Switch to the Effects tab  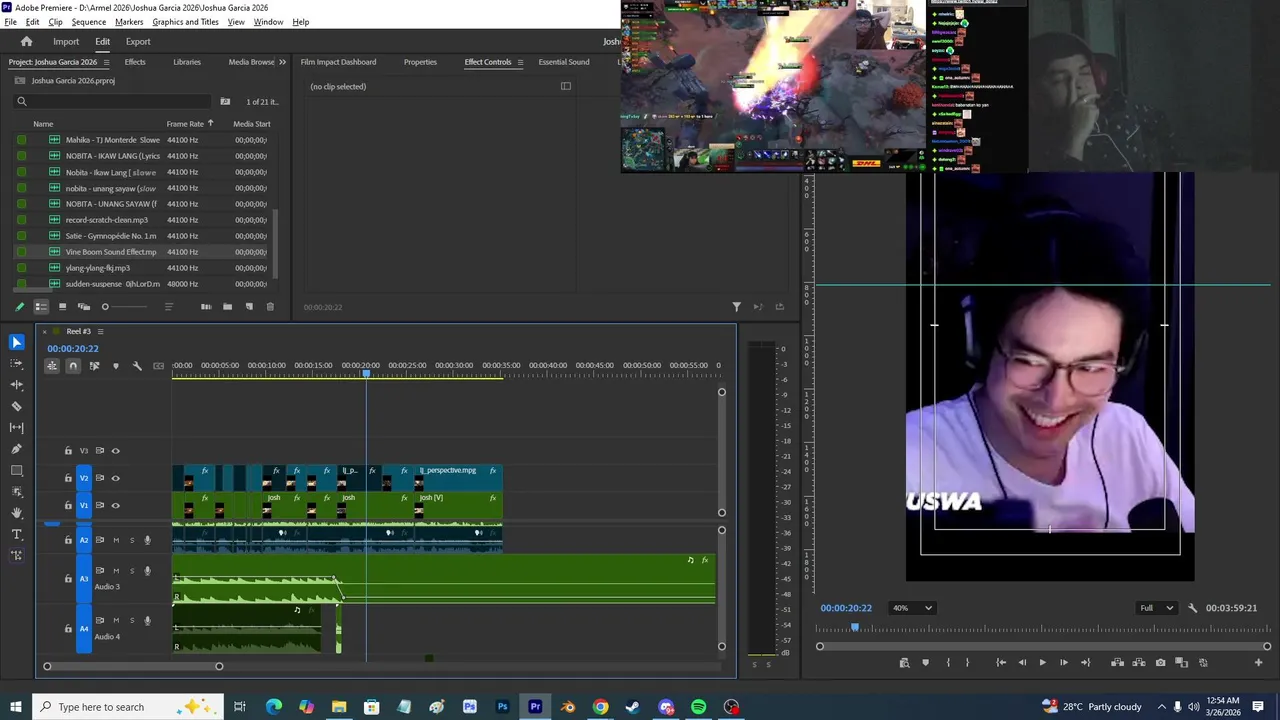click(x=135, y=62)
